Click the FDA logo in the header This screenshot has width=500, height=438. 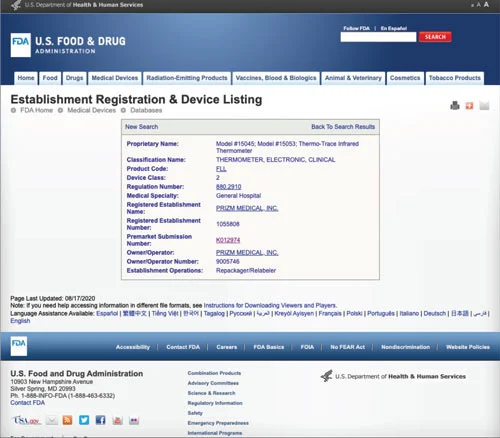tap(21, 45)
